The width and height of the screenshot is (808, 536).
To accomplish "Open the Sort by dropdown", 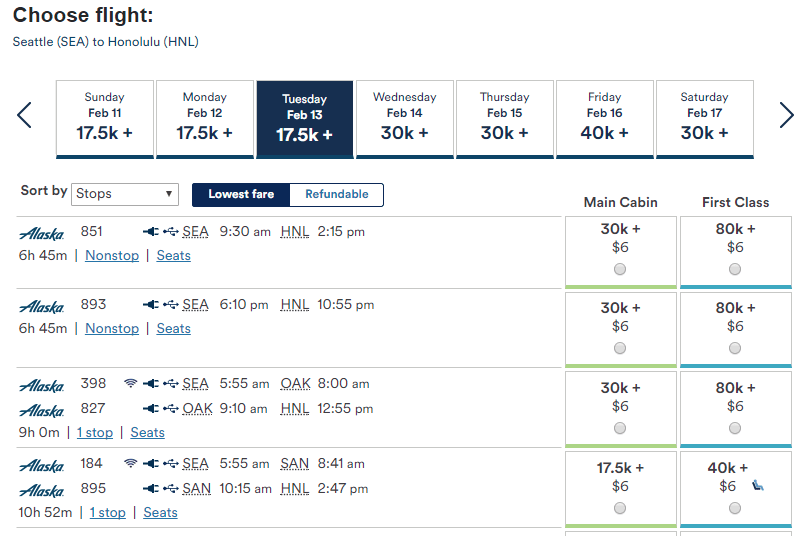I will click(x=126, y=194).
